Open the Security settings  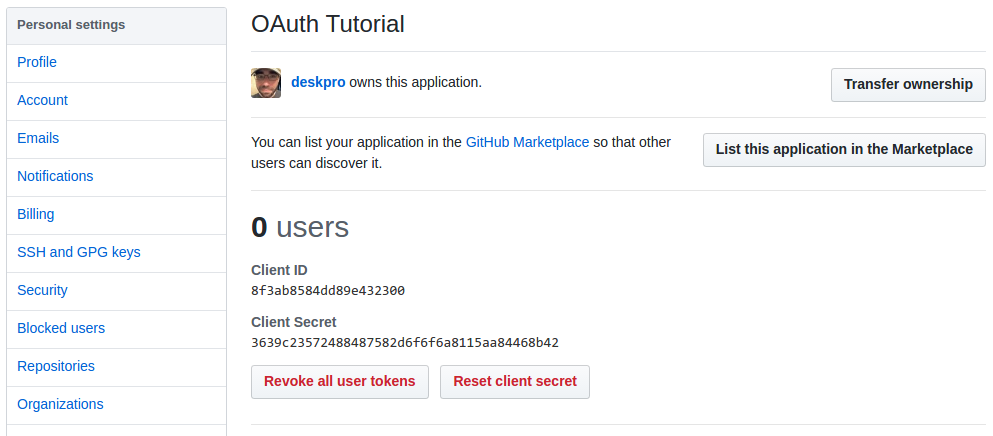42,290
